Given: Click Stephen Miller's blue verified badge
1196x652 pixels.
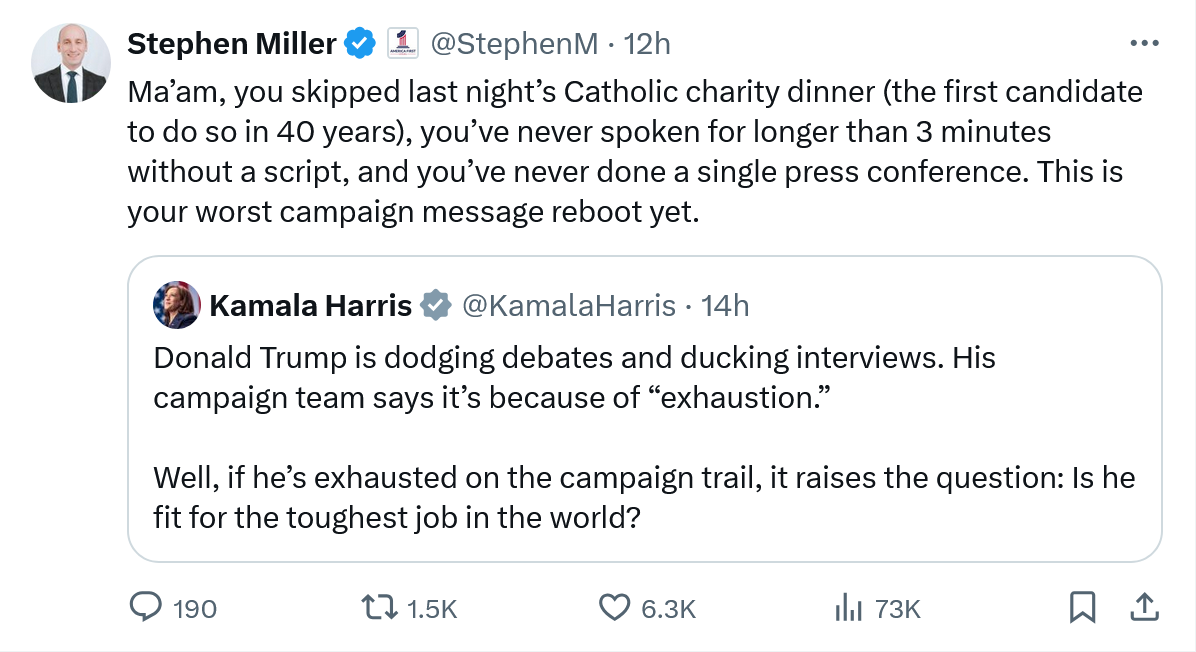Looking at the screenshot, I should pyautogui.click(x=360, y=44).
